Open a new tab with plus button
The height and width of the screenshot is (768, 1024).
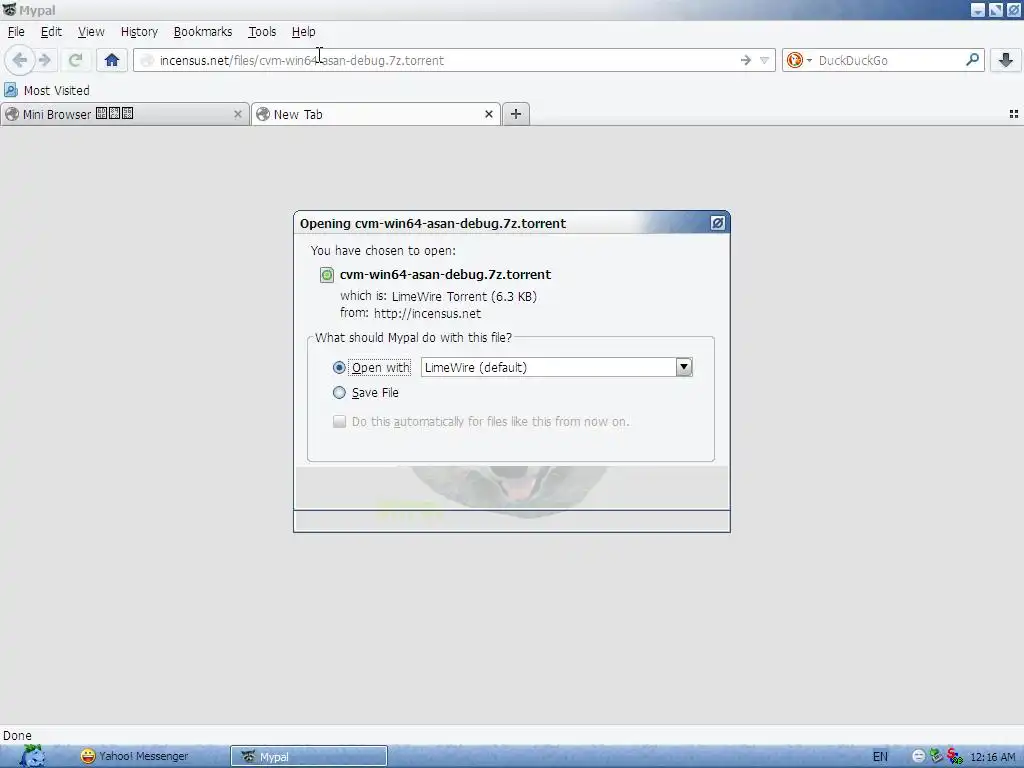516,114
